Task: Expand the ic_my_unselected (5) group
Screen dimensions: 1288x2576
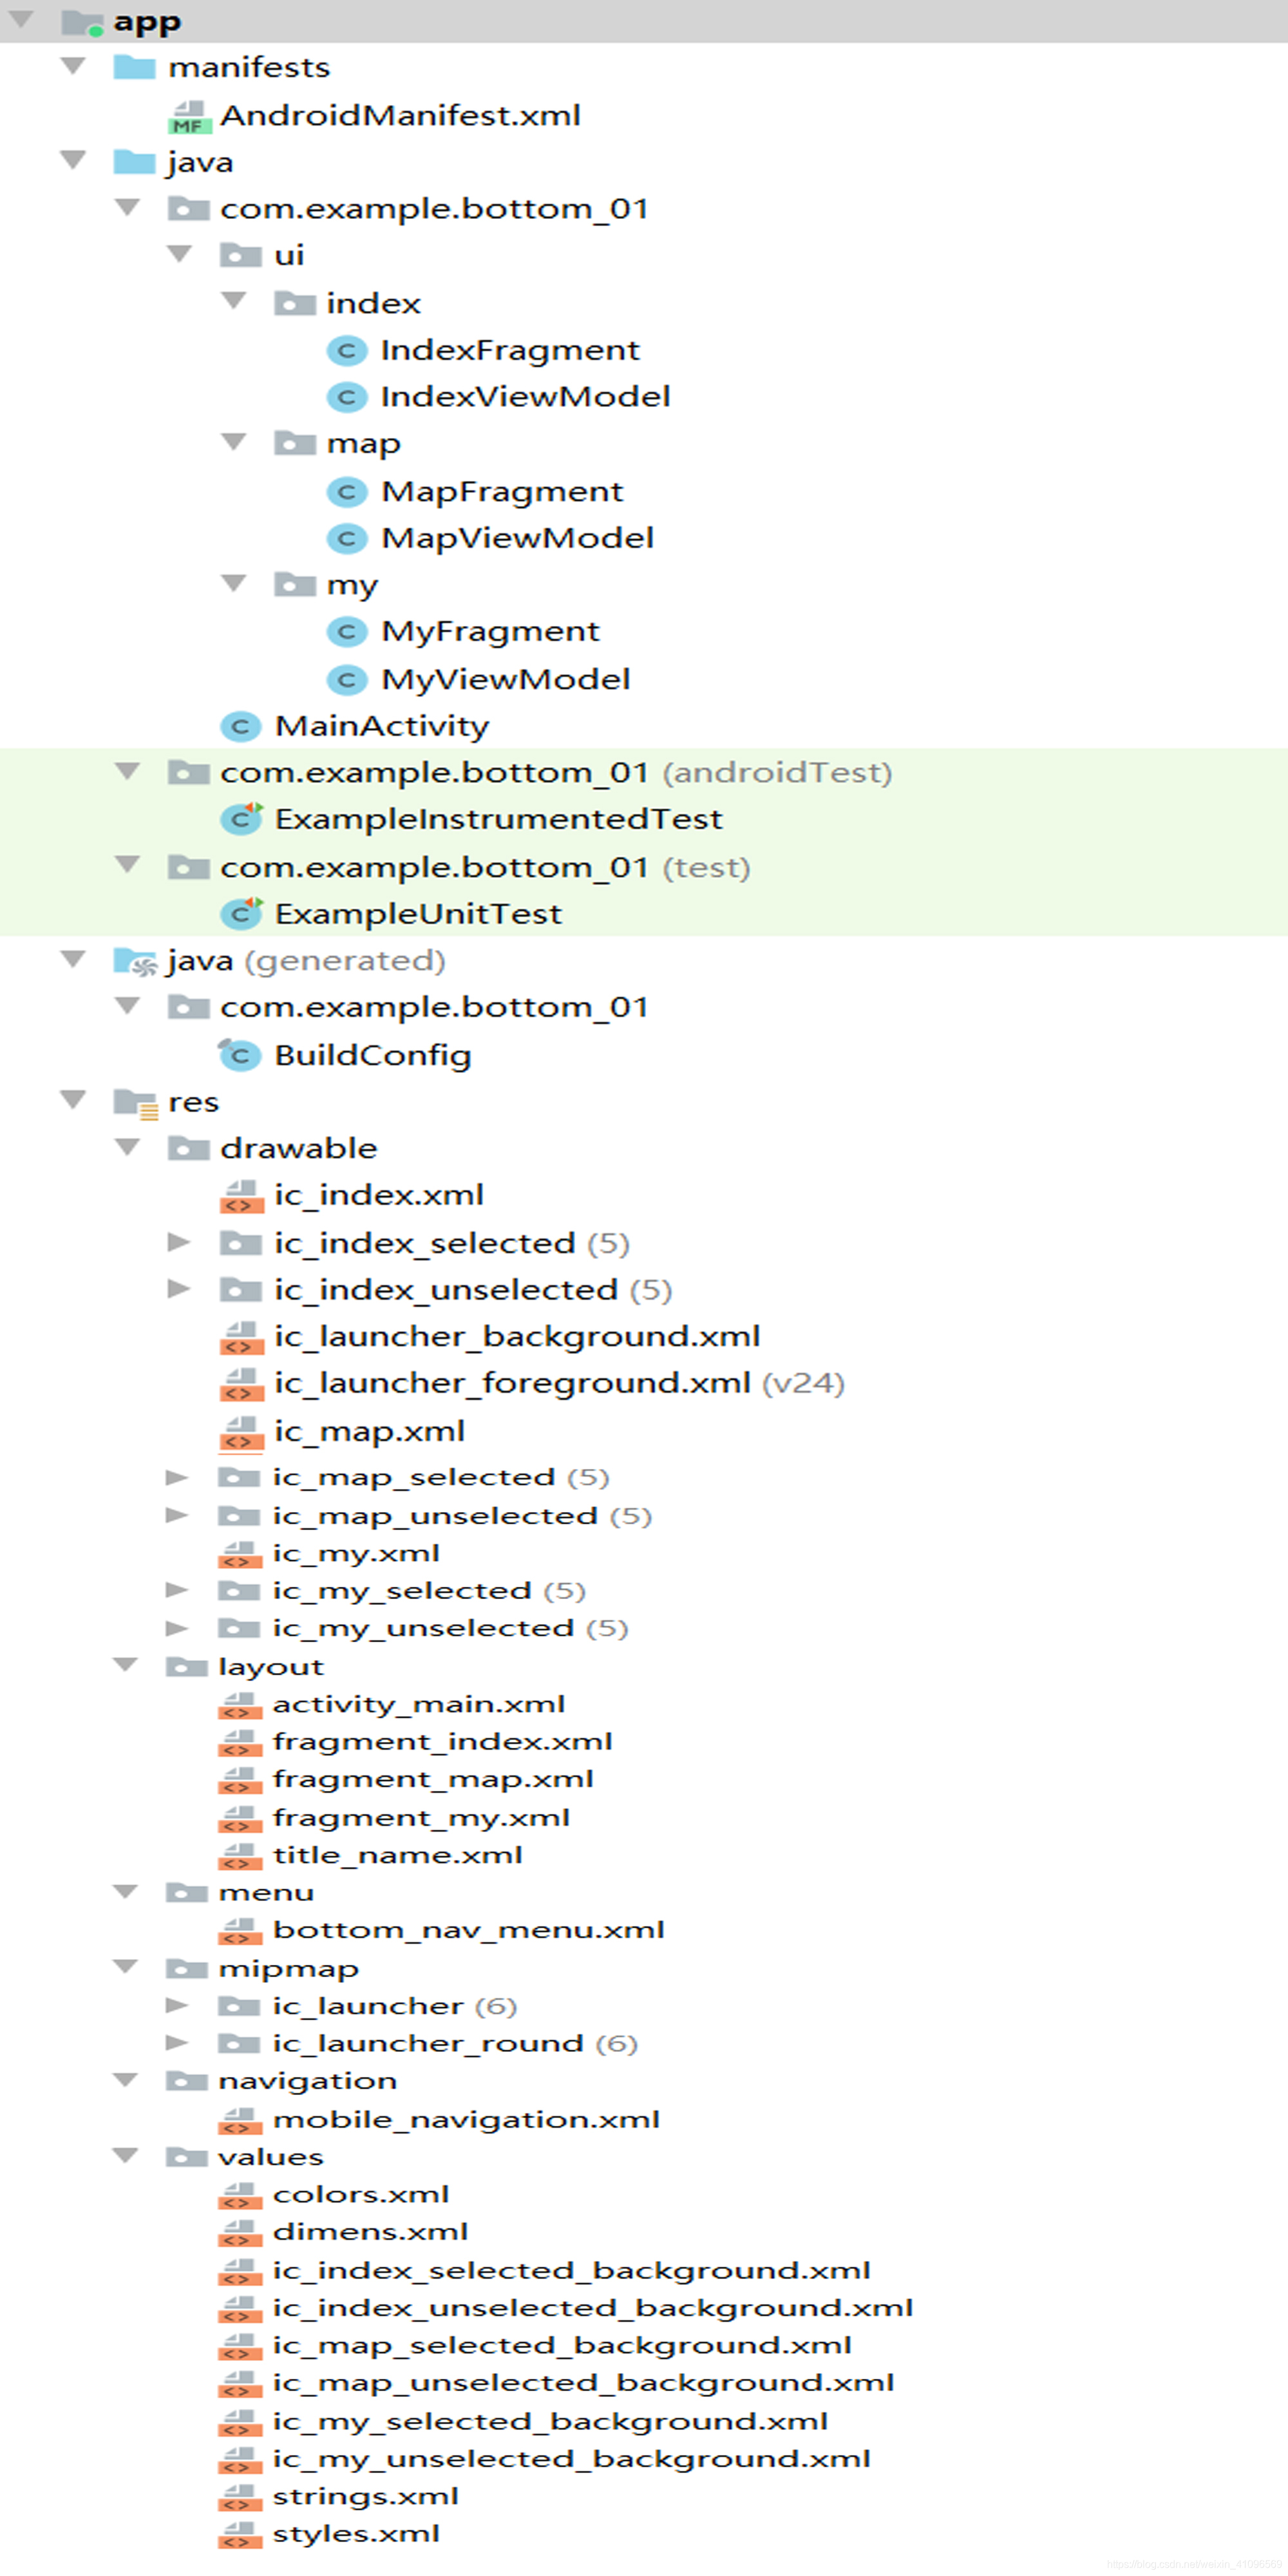Action: pos(177,1628)
